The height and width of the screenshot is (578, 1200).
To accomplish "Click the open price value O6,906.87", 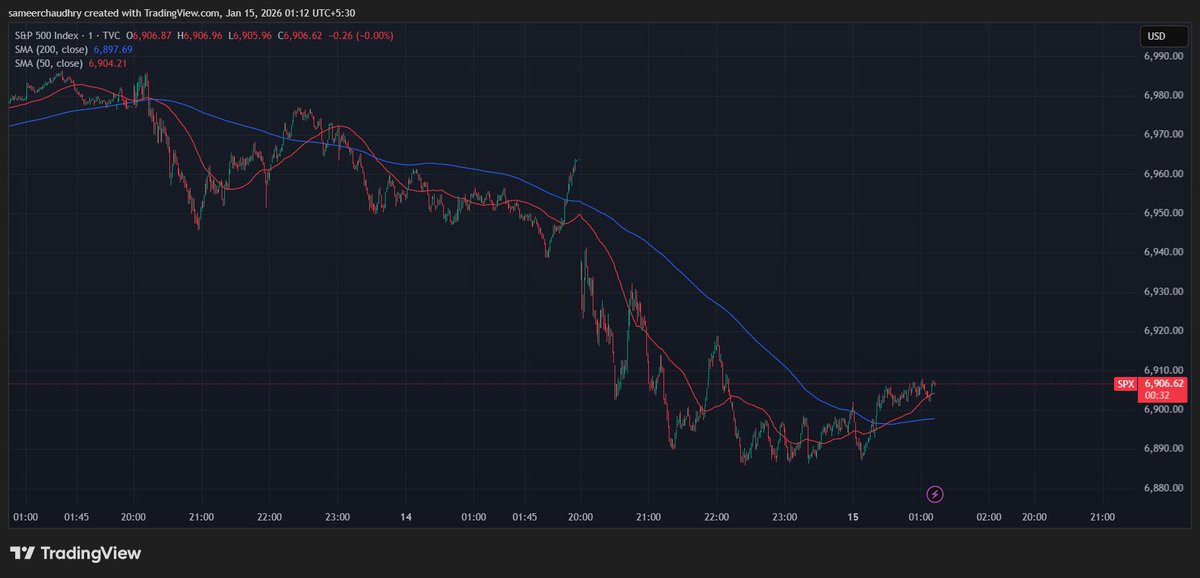I will 156,35.
